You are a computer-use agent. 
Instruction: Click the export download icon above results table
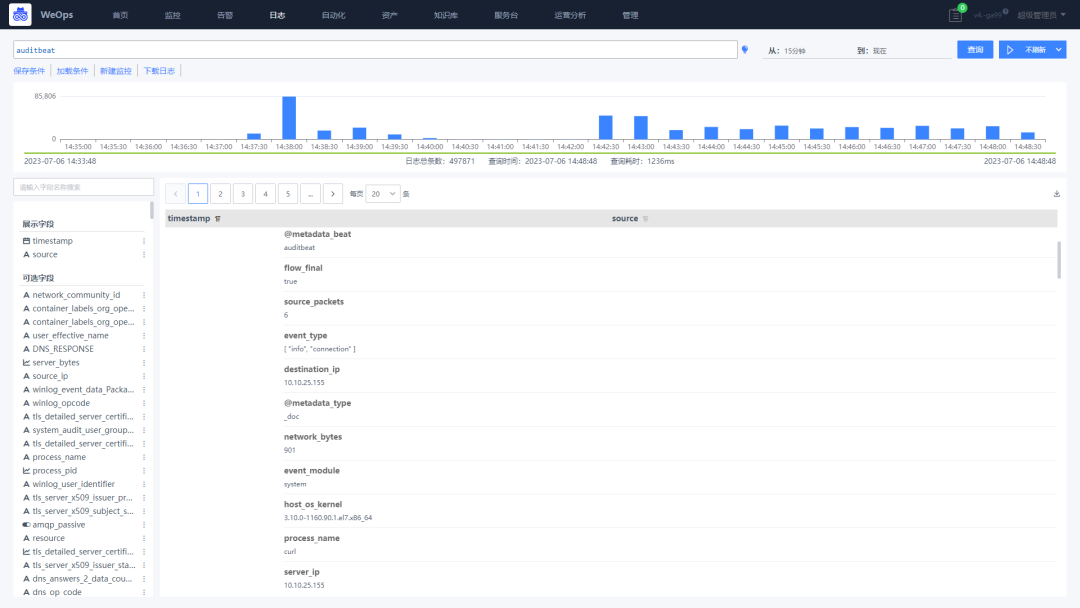(x=1057, y=194)
